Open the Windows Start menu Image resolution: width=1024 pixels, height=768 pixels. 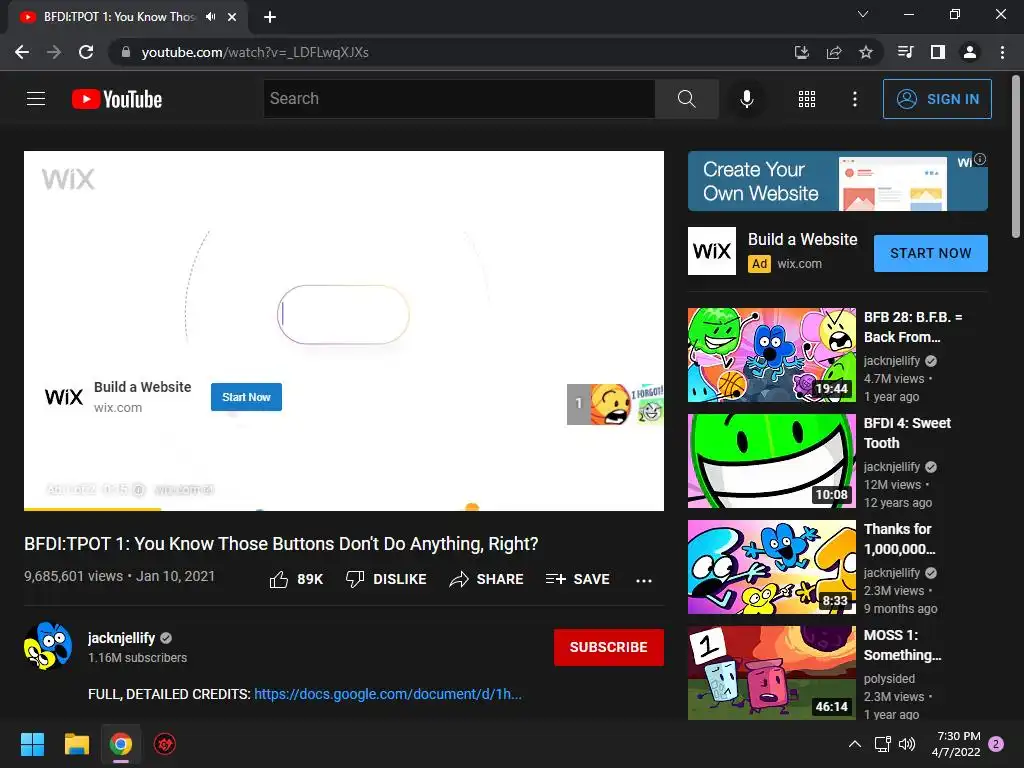32,744
